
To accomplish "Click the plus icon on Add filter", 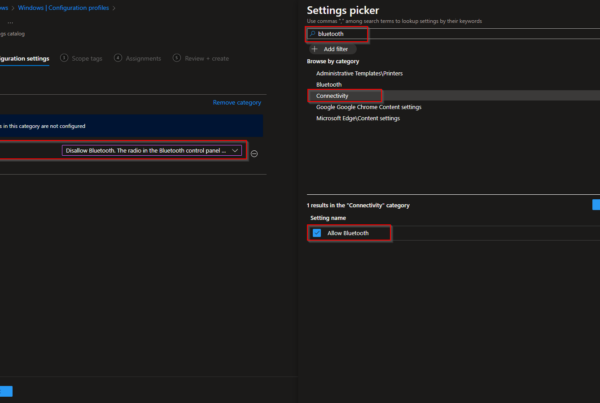I will [315, 48].
